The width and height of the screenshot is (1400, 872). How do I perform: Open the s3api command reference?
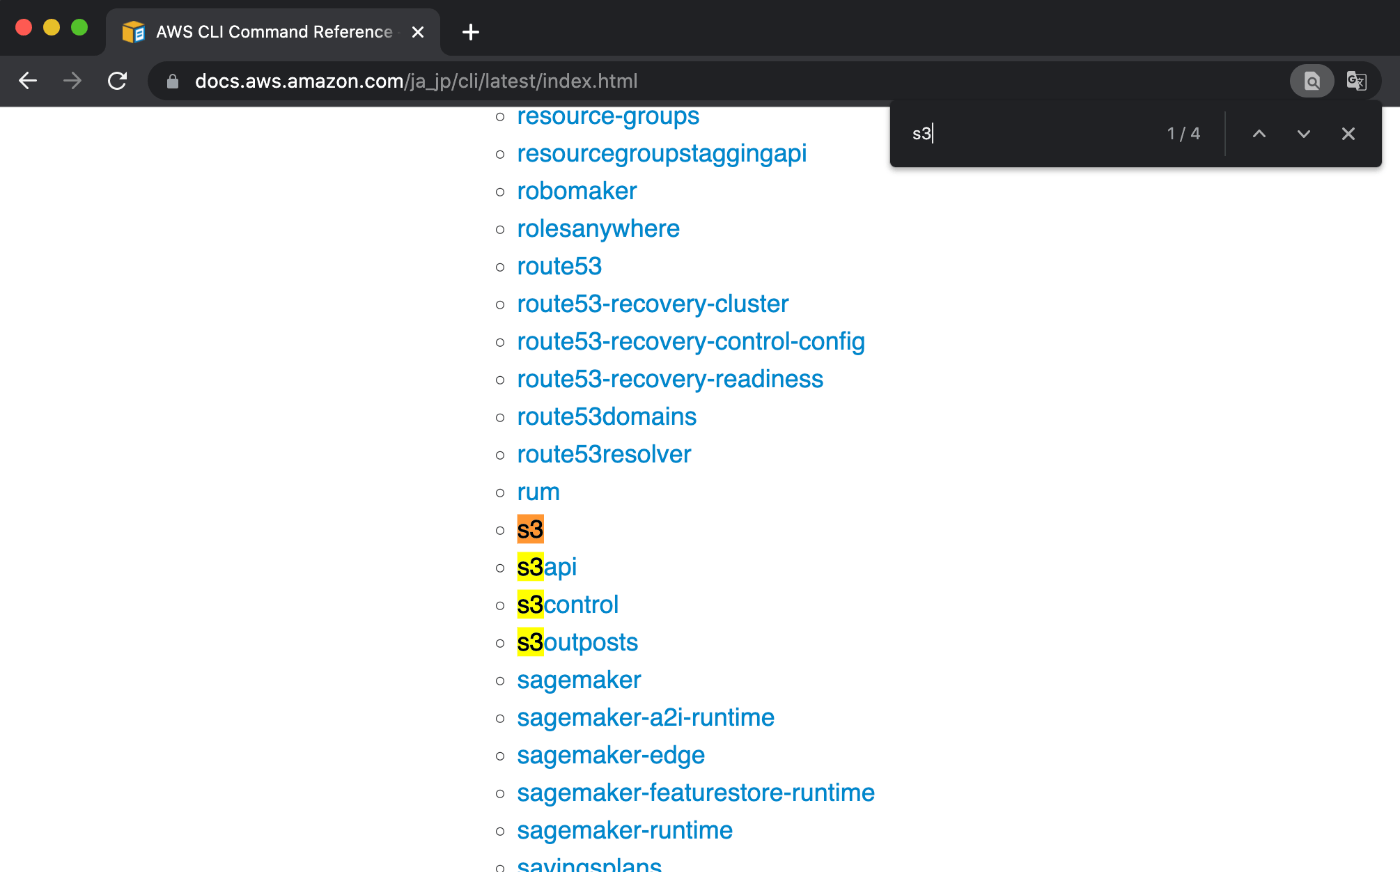point(546,566)
